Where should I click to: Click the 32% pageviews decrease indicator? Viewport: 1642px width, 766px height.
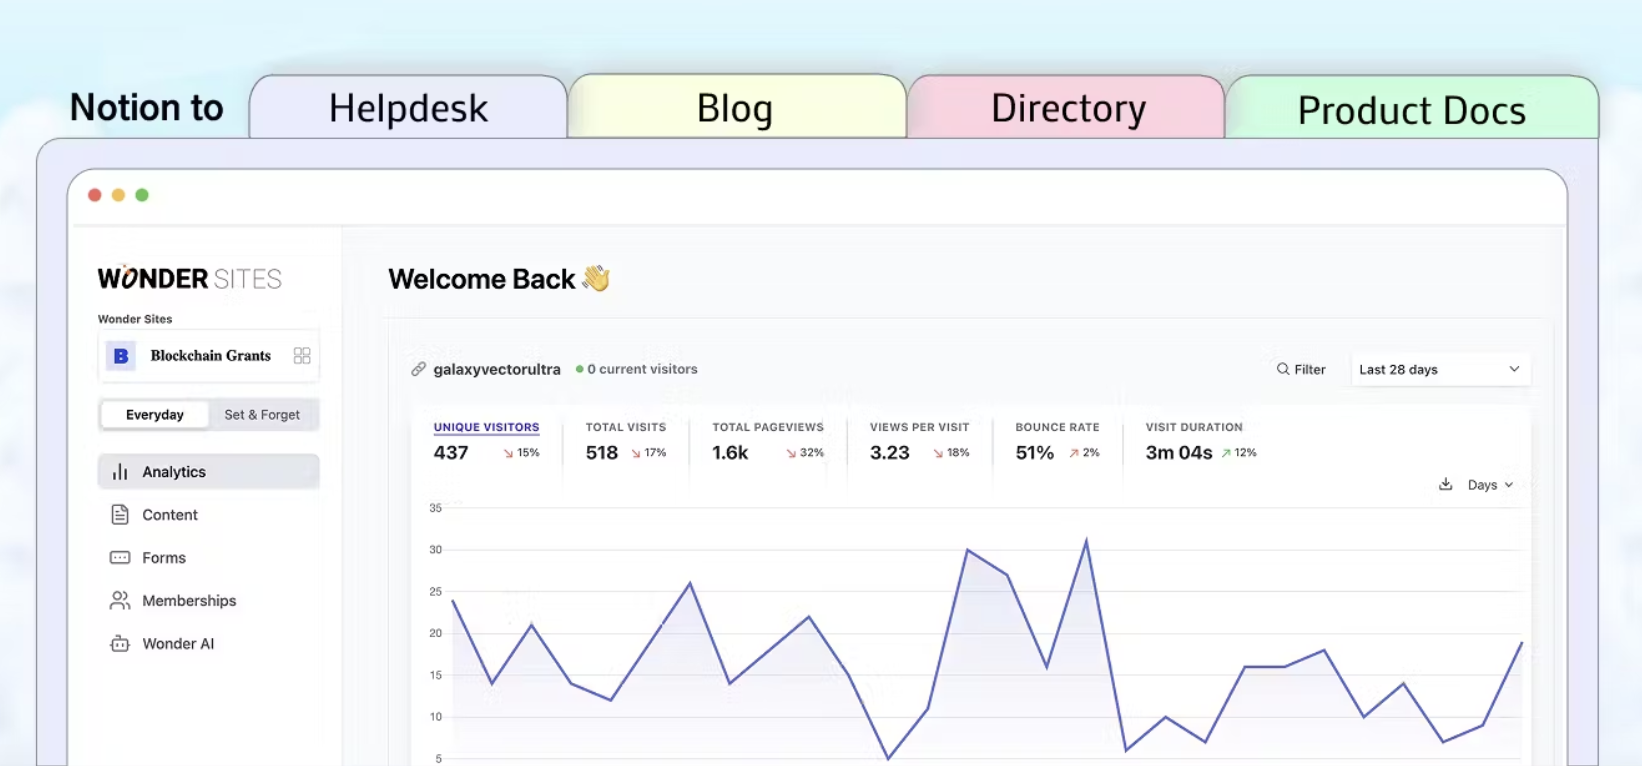coord(805,453)
